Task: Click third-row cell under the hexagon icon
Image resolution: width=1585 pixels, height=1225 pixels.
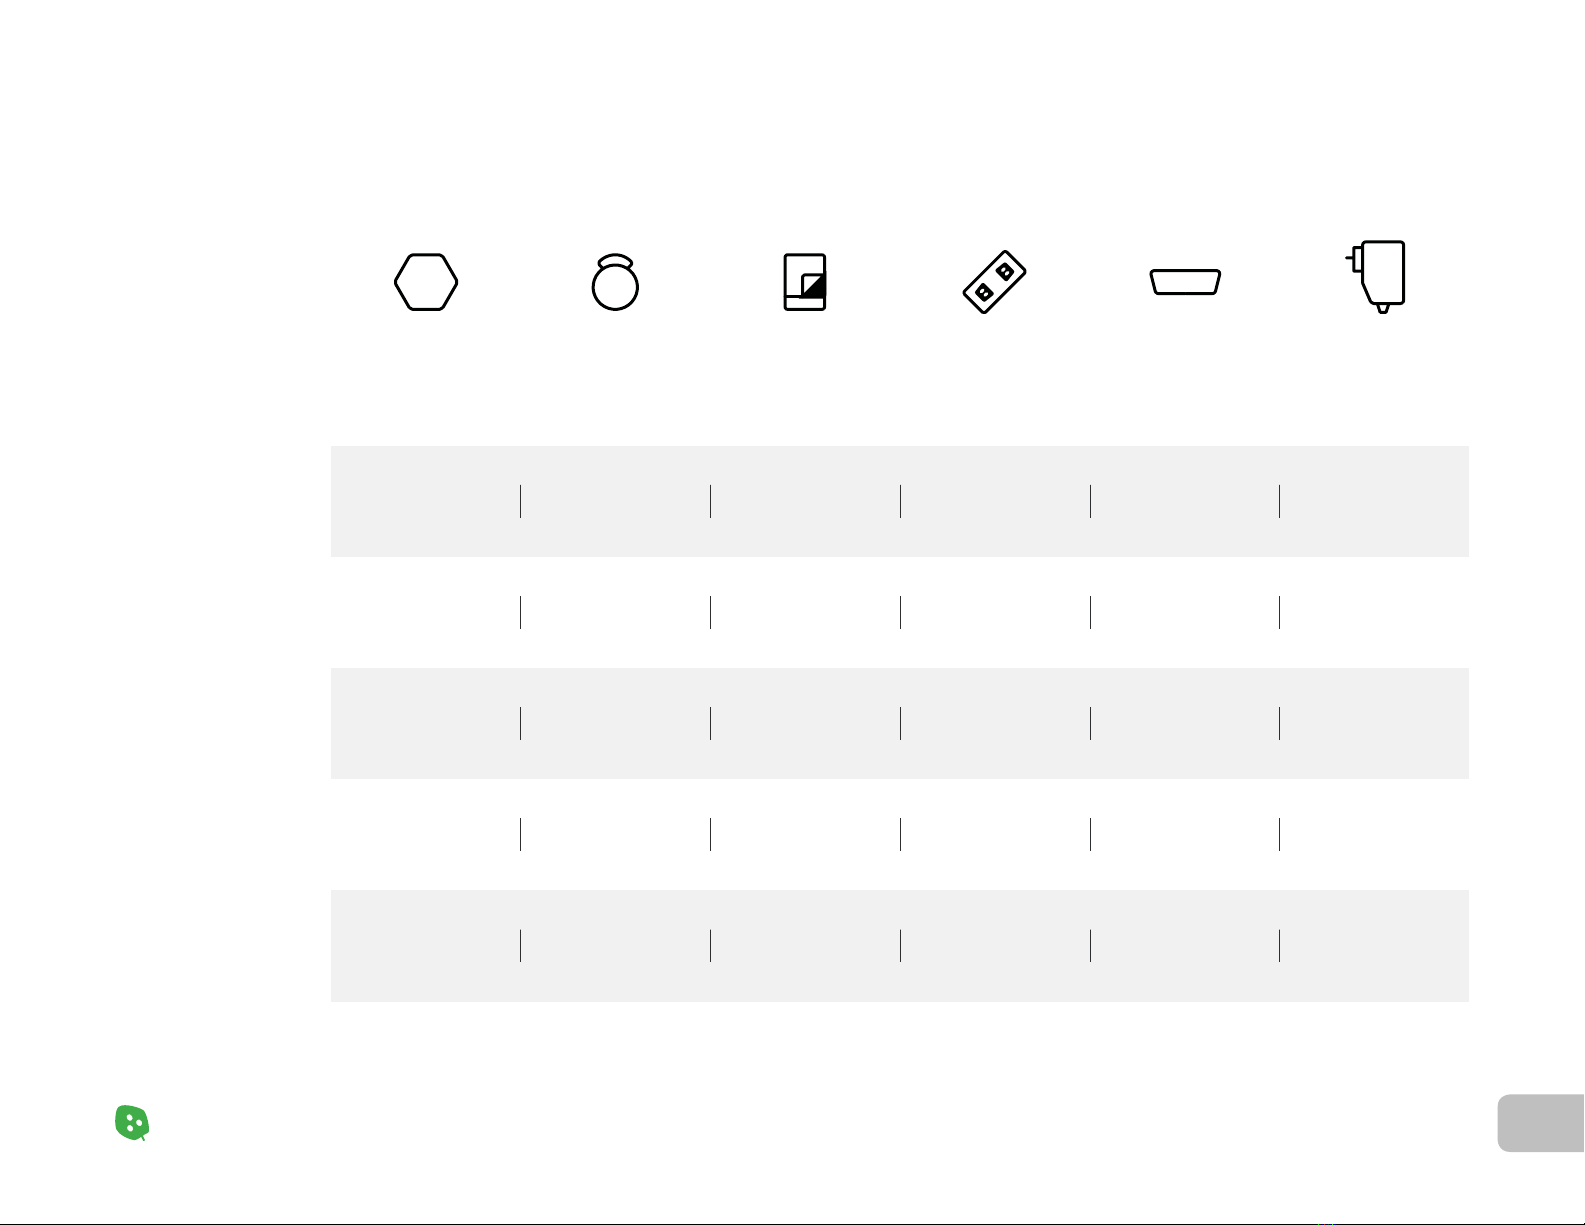Action: [x=426, y=723]
